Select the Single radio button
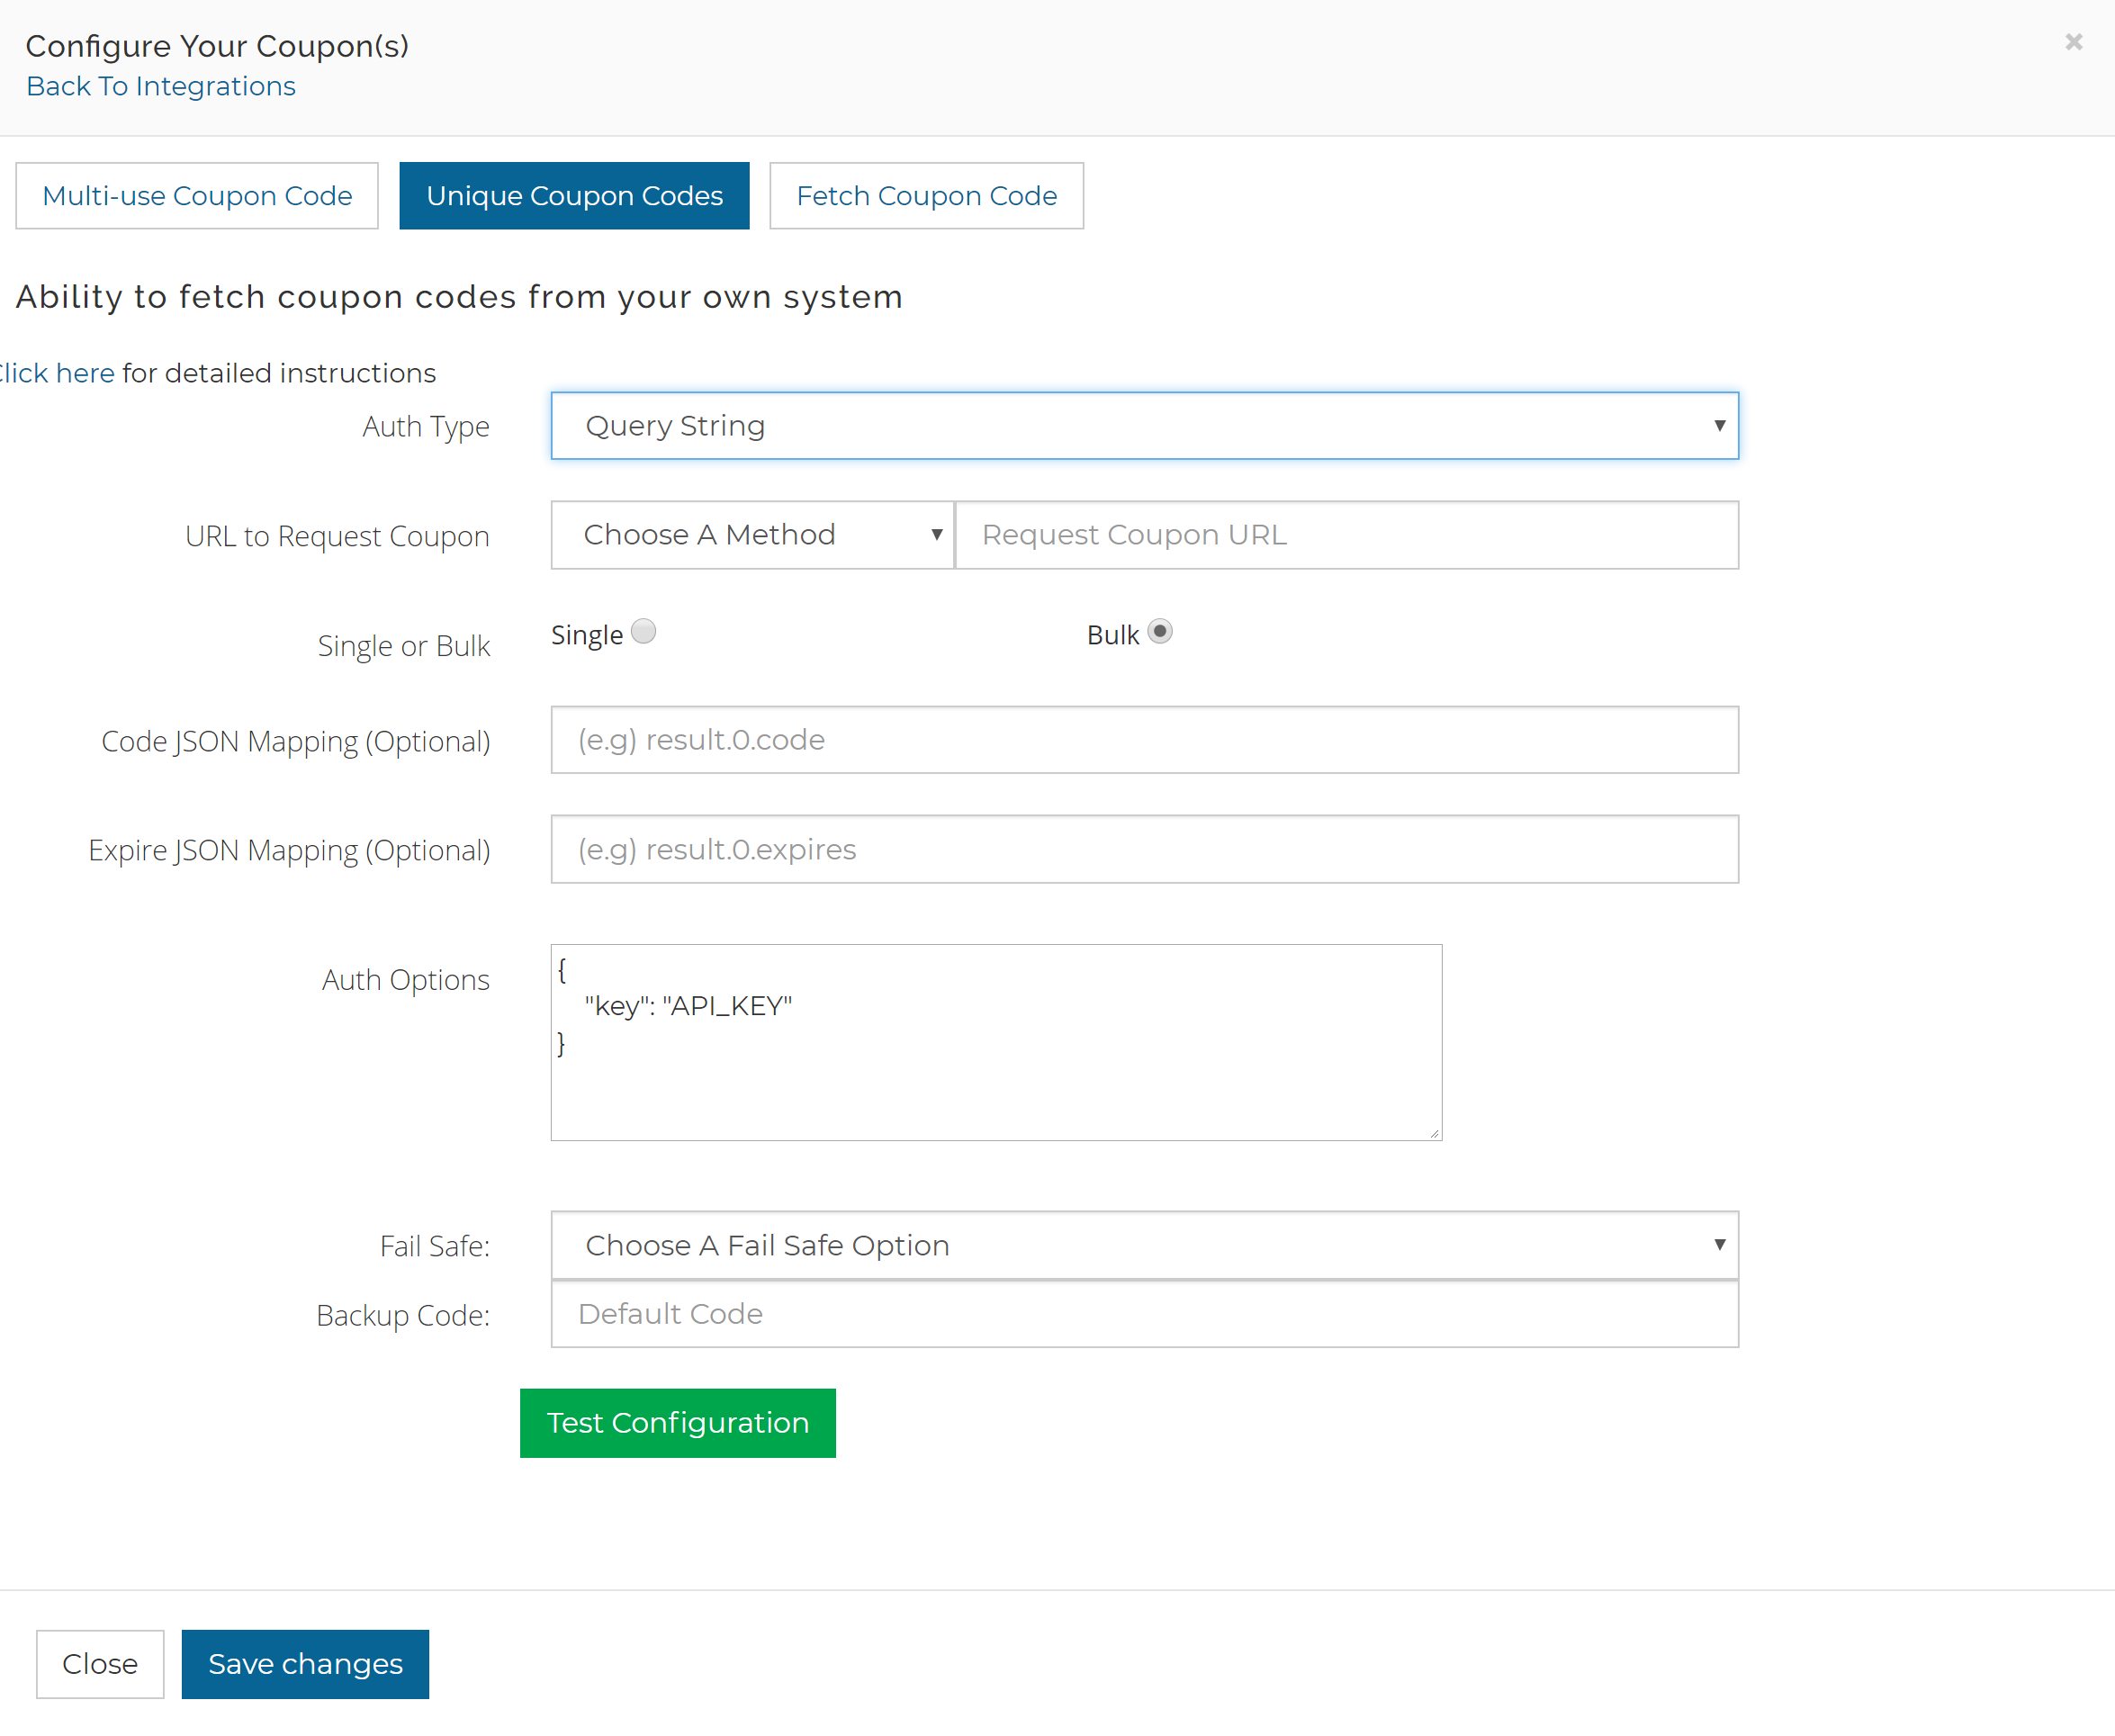This screenshot has width=2115, height=1736. (x=643, y=631)
